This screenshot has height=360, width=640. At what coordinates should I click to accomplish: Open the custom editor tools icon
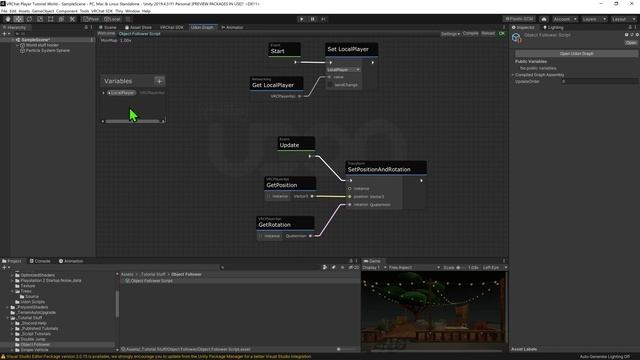click(72, 19)
